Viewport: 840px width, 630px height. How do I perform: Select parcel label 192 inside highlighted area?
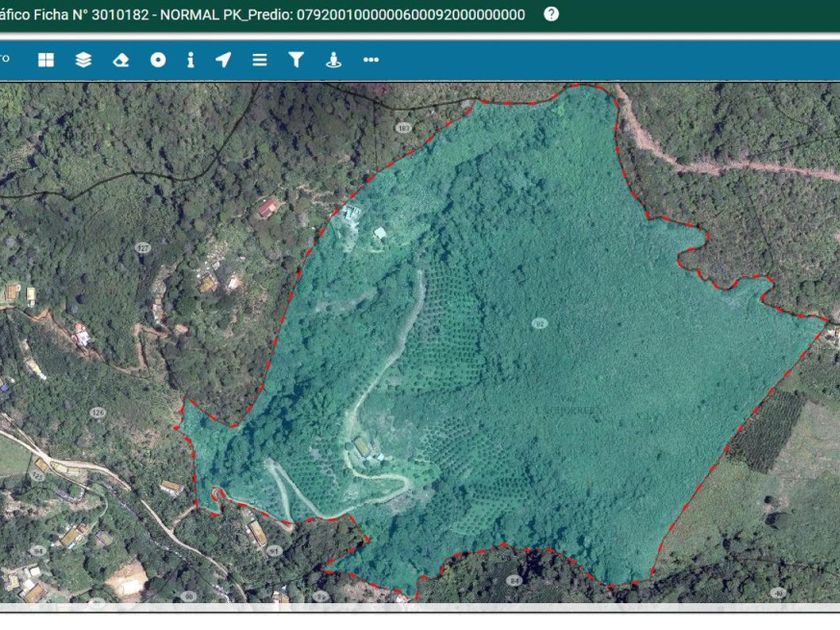(x=539, y=323)
